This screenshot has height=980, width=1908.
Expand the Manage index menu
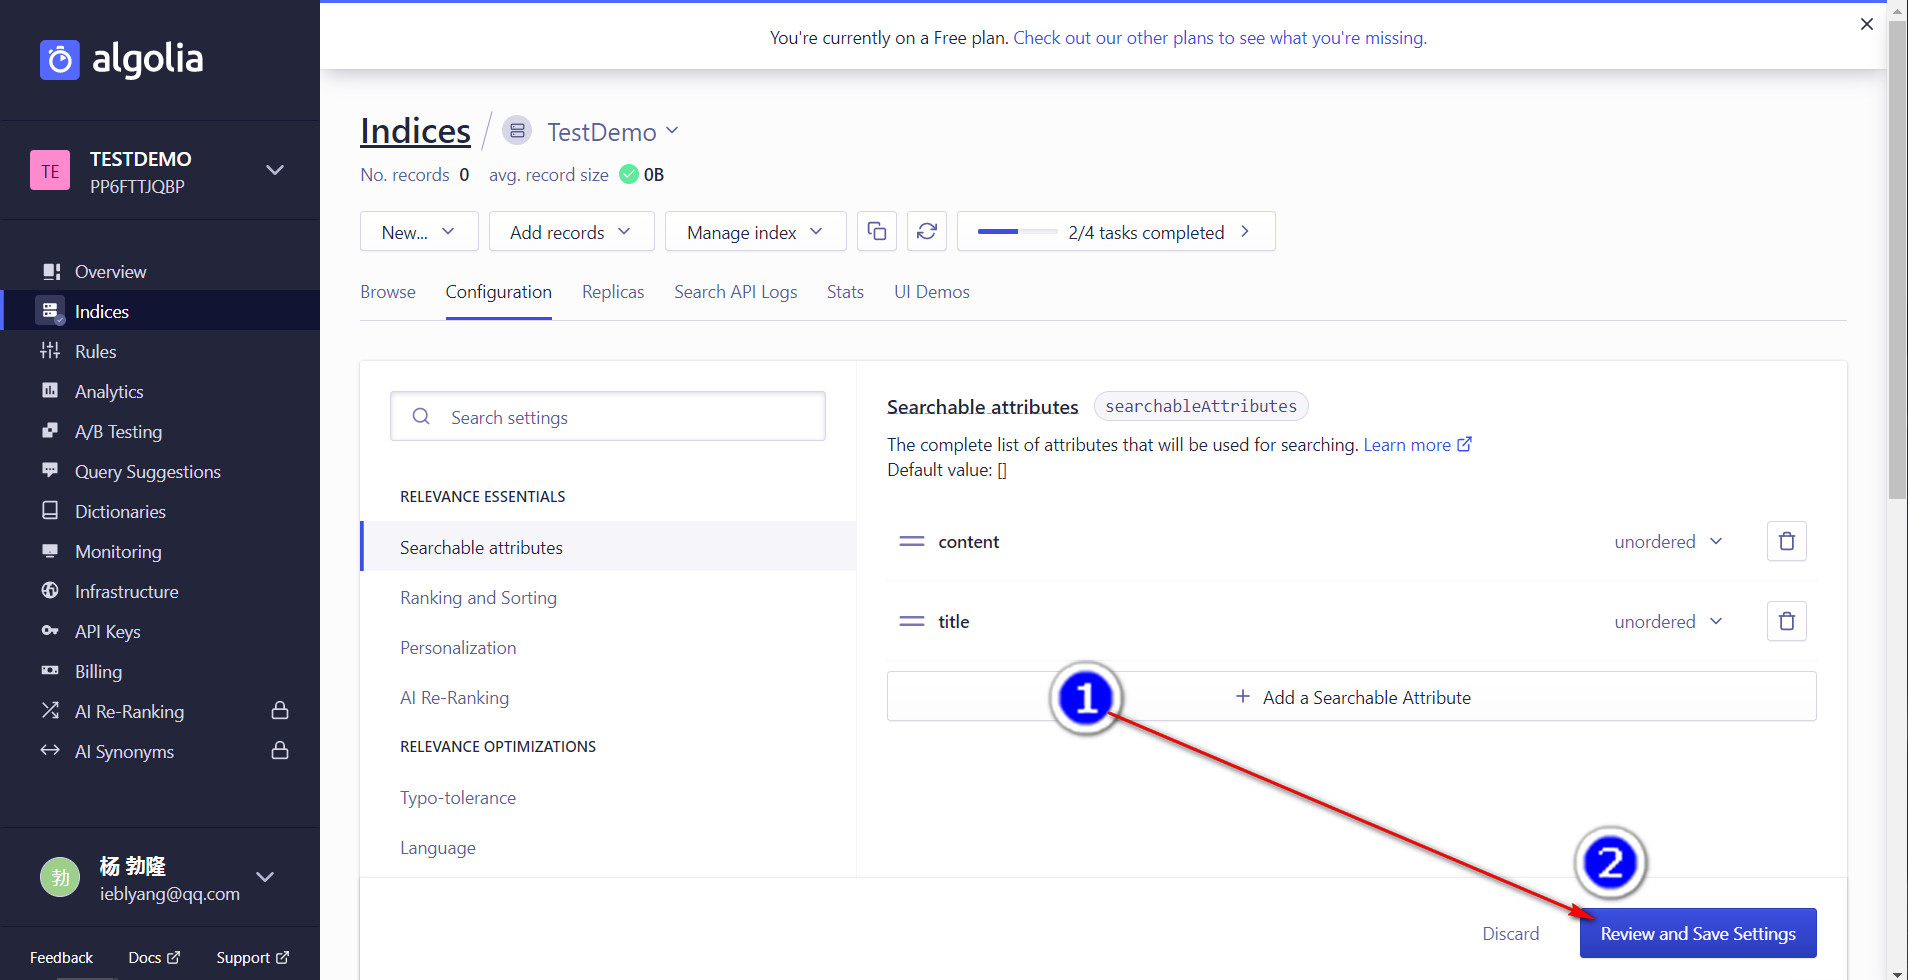pyautogui.click(x=754, y=232)
